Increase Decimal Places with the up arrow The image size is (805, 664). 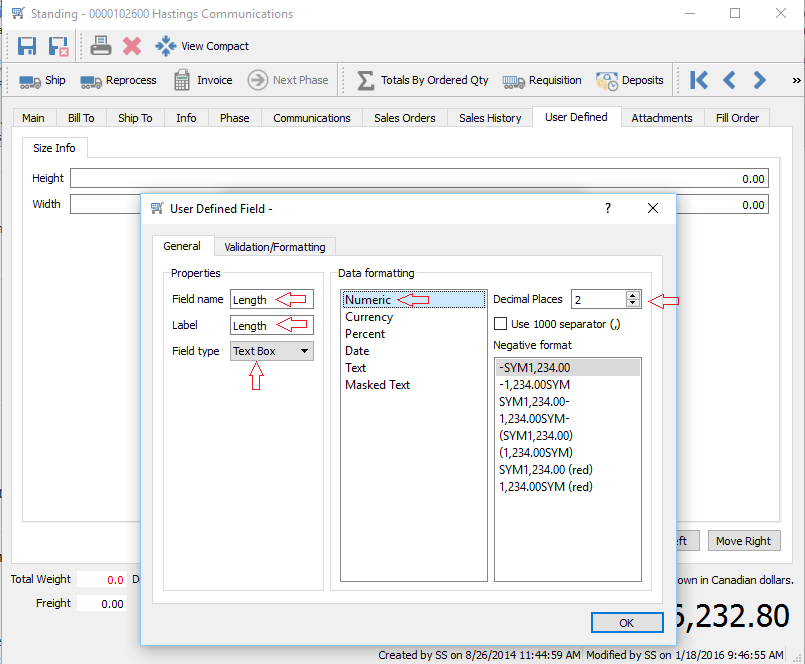click(x=632, y=295)
